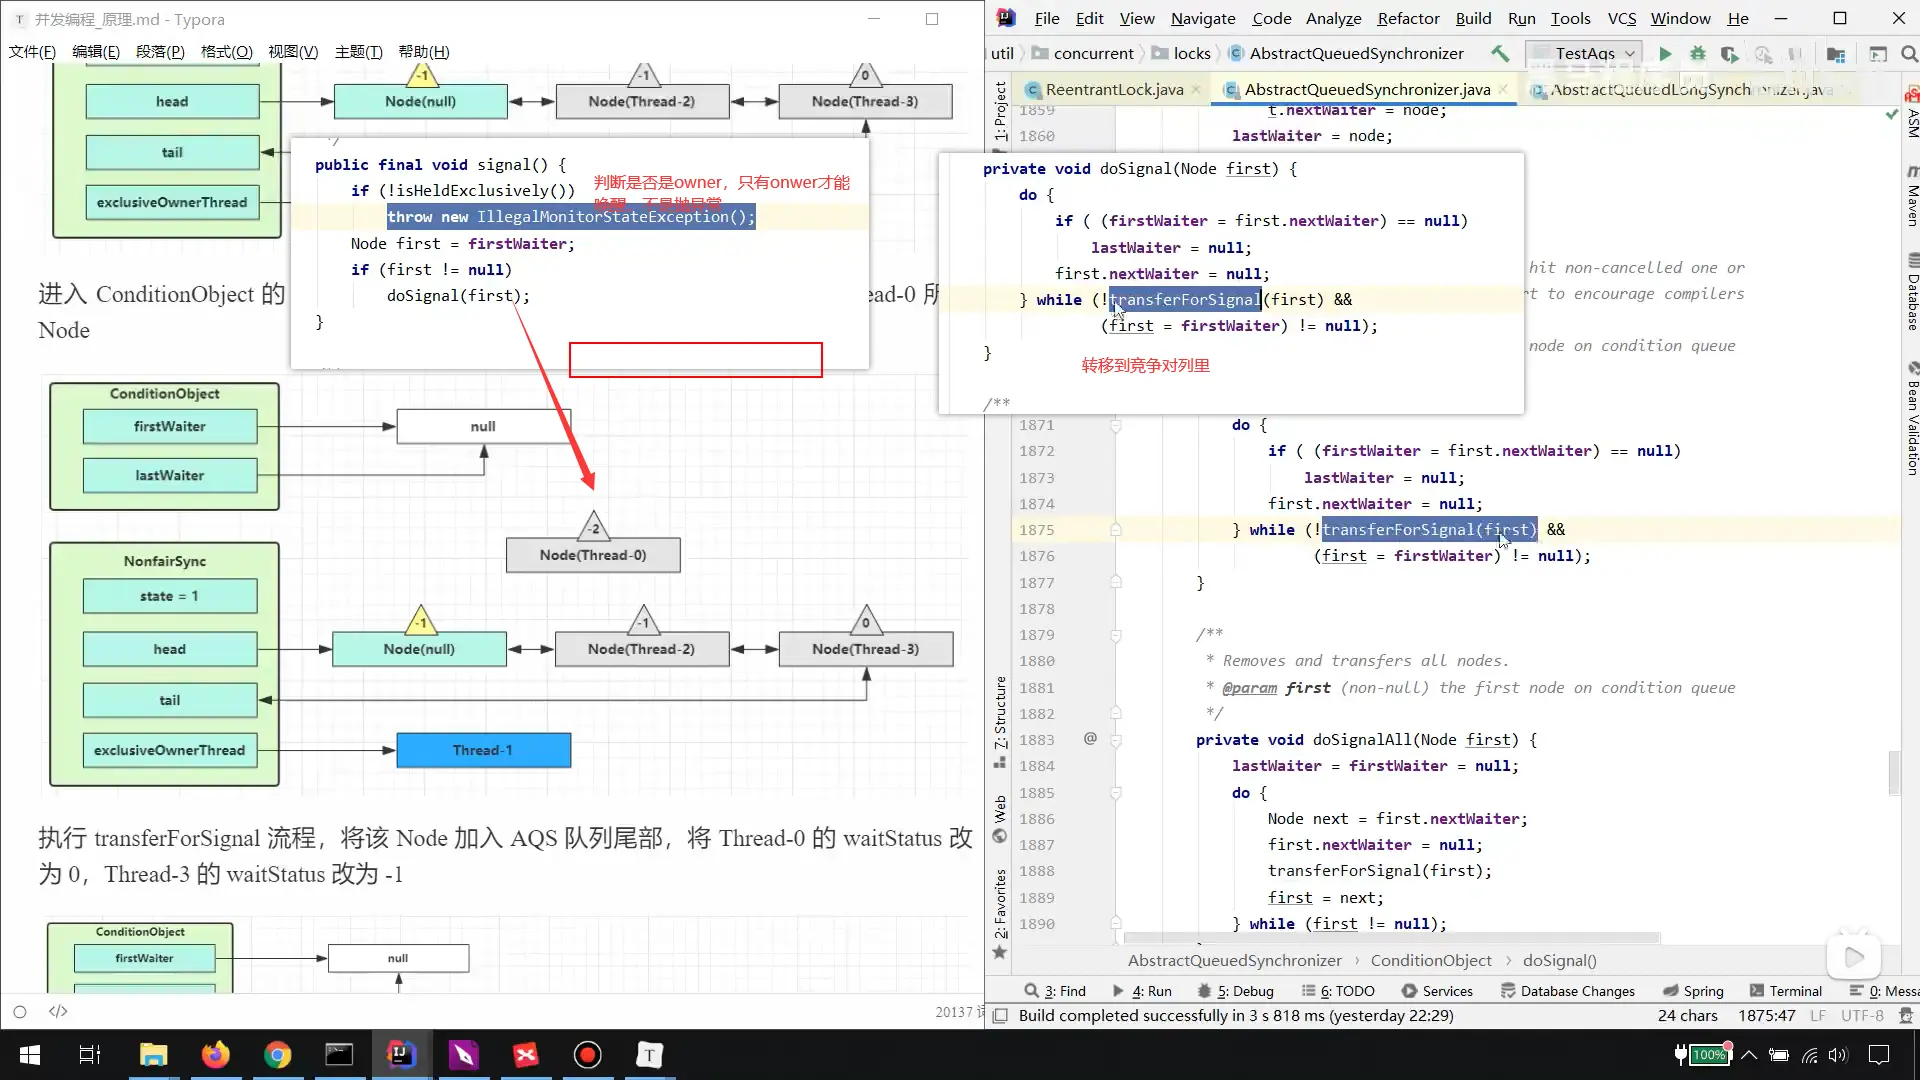The height and width of the screenshot is (1080, 1920).
Task: Open the Analyze menu in IntelliJ
Action: point(1333,18)
